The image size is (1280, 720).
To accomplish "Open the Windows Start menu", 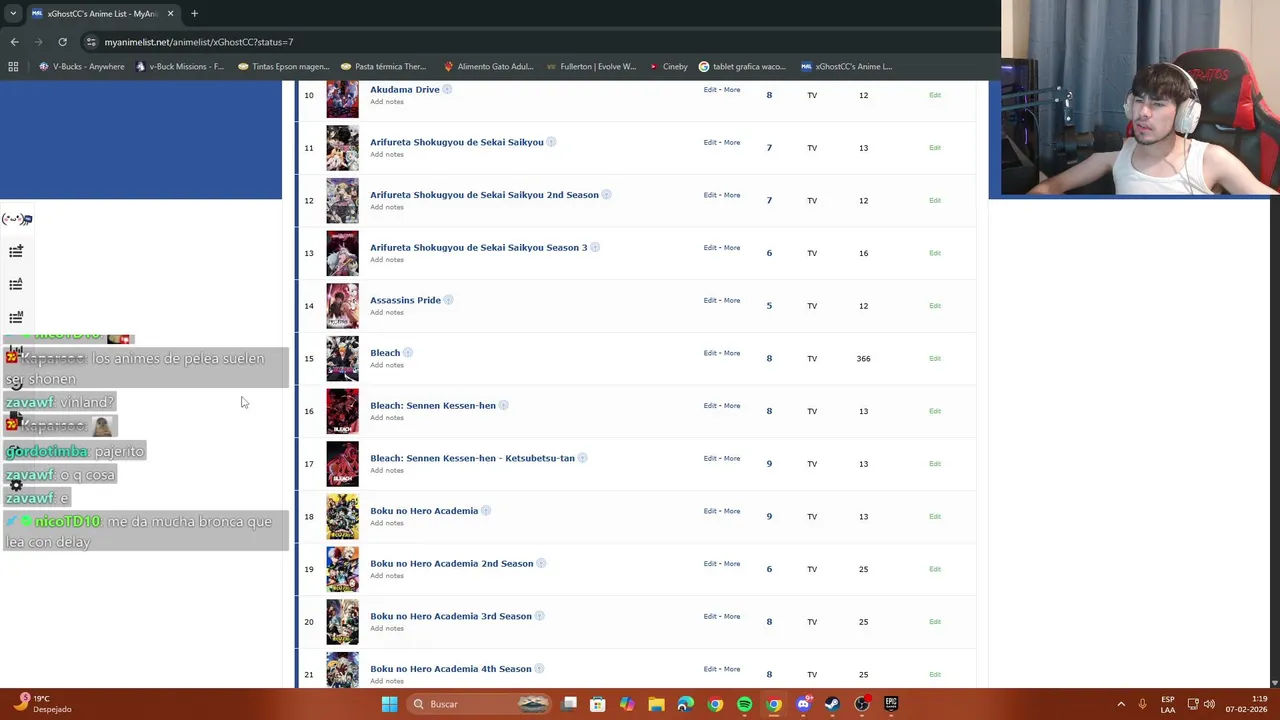I will 389,704.
